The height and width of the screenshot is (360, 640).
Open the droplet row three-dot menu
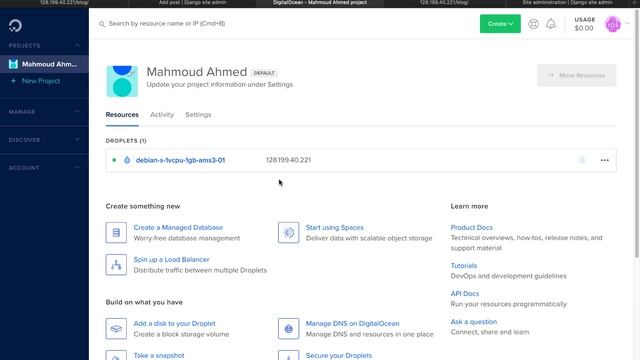[x=604, y=160]
